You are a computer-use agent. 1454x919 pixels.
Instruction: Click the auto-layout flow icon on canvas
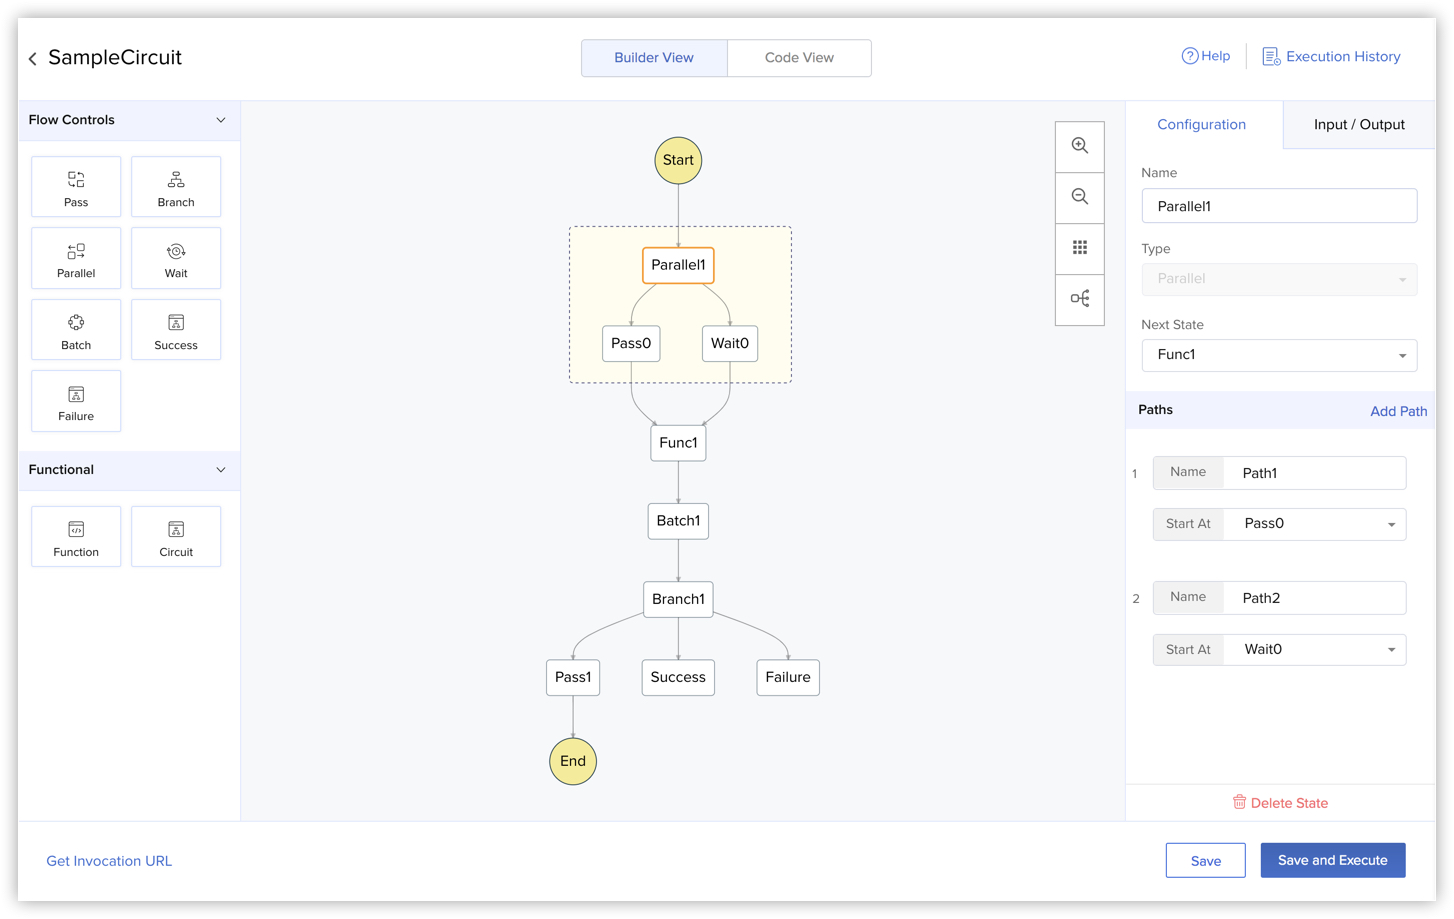point(1080,299)
